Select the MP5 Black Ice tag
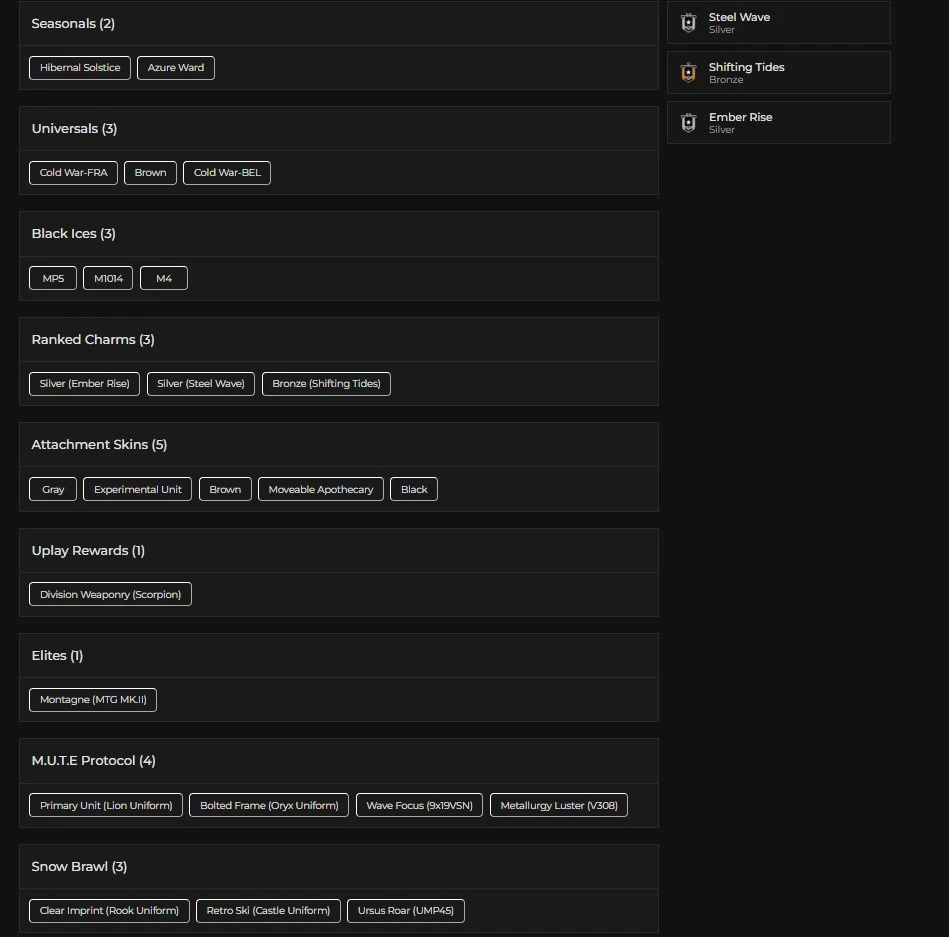Image resolution: width=949 pixels, height=937 pixels. 53,279
